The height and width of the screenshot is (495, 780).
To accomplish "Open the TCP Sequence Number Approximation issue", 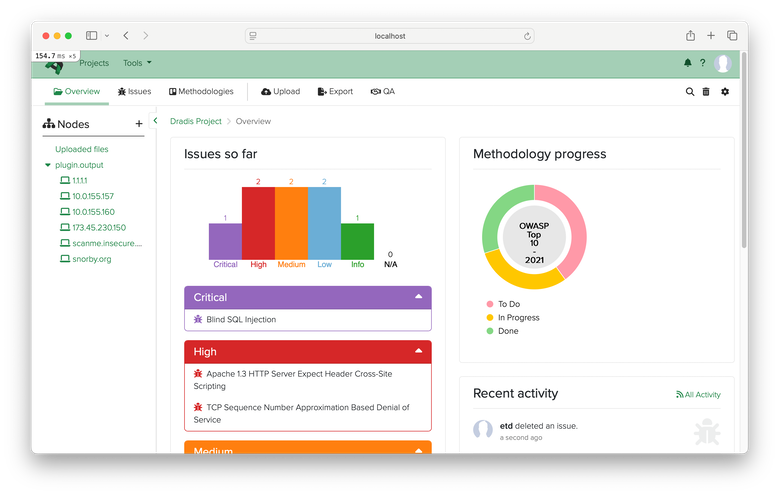I will pos(301,413).
